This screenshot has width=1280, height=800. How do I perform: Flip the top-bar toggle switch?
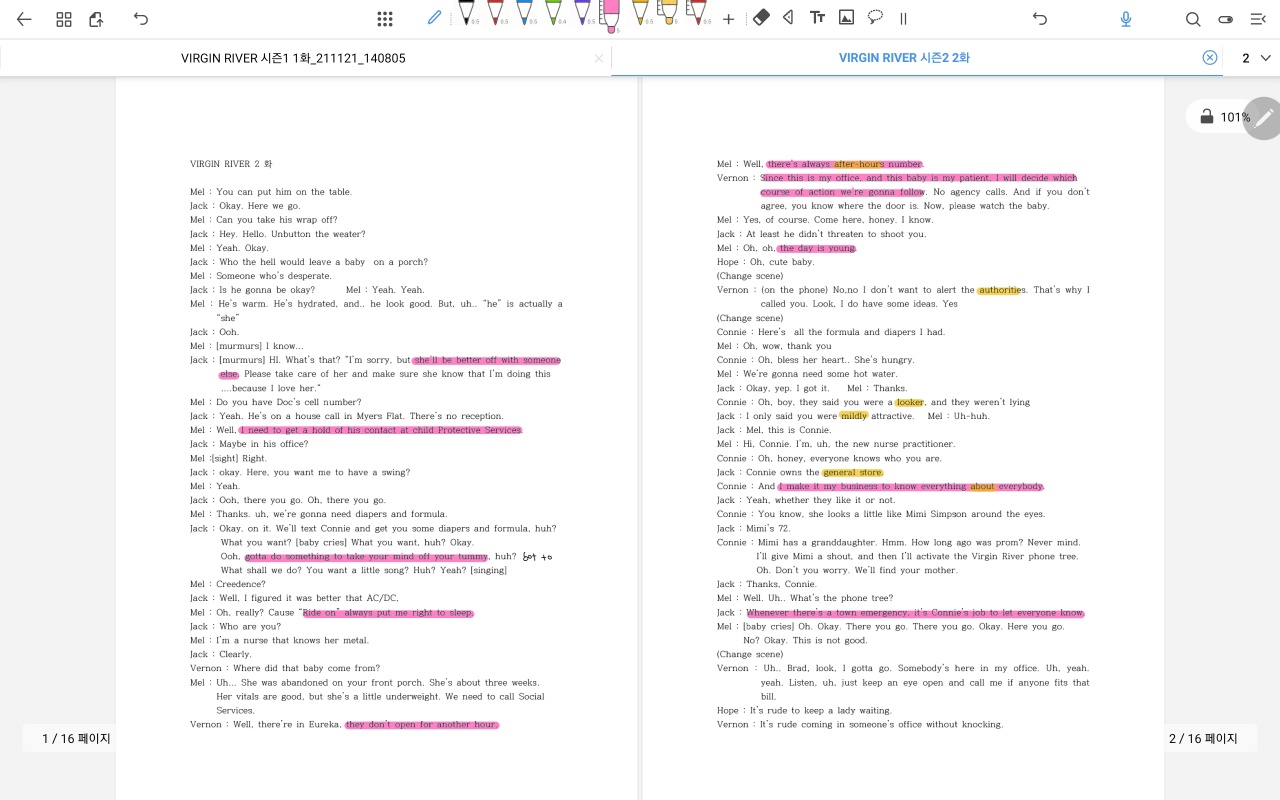1226,19
